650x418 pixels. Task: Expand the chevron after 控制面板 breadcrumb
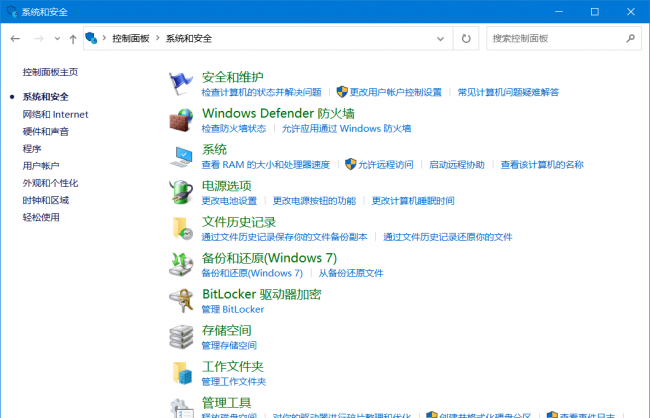coord(158,38)
